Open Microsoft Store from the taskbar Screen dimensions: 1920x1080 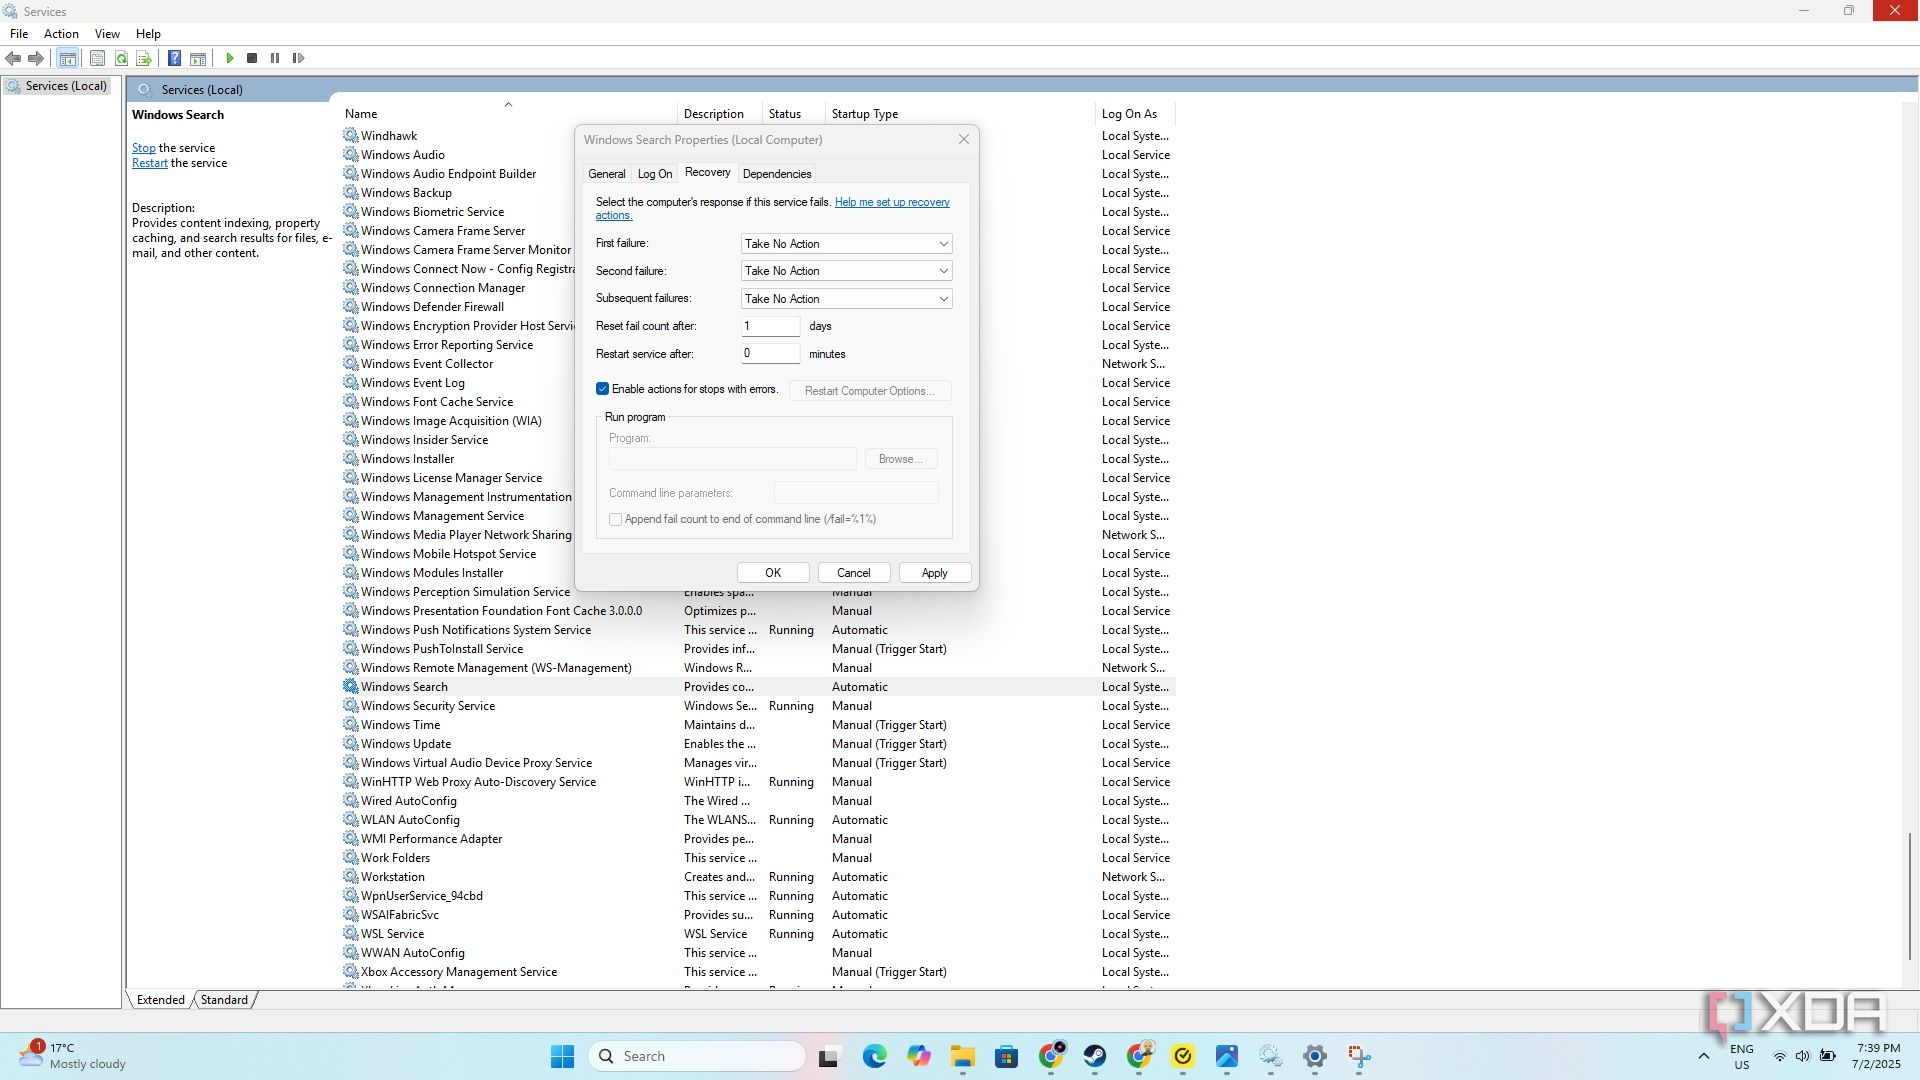point(1007,1056)
